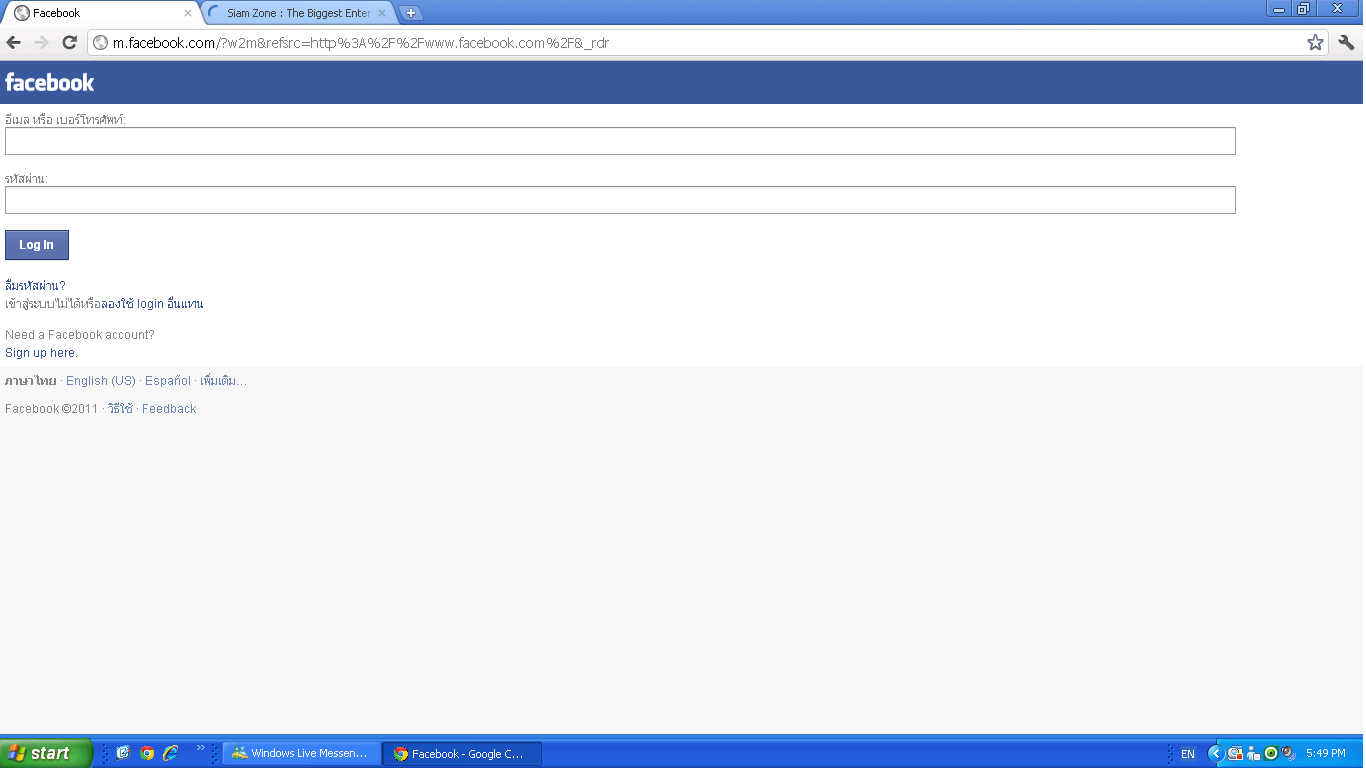Restore down the Chrome window
Image resolution: width=1366 pixels, height=768 pixels.
(1303, 9)
